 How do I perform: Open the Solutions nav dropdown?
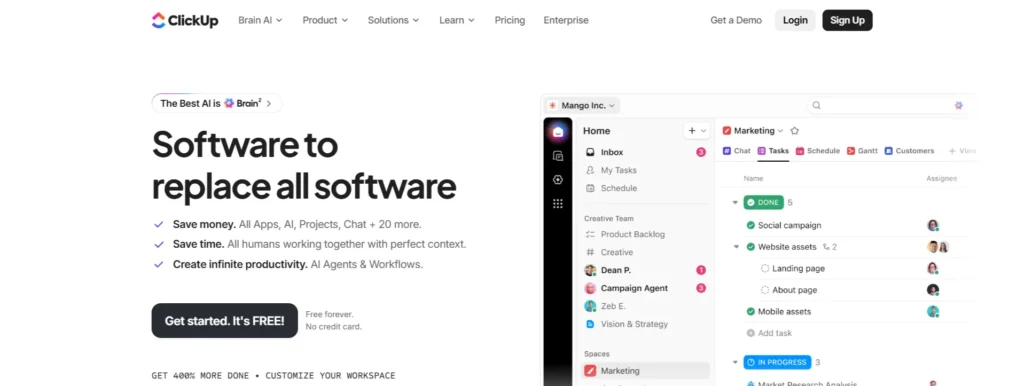point(393,20)
